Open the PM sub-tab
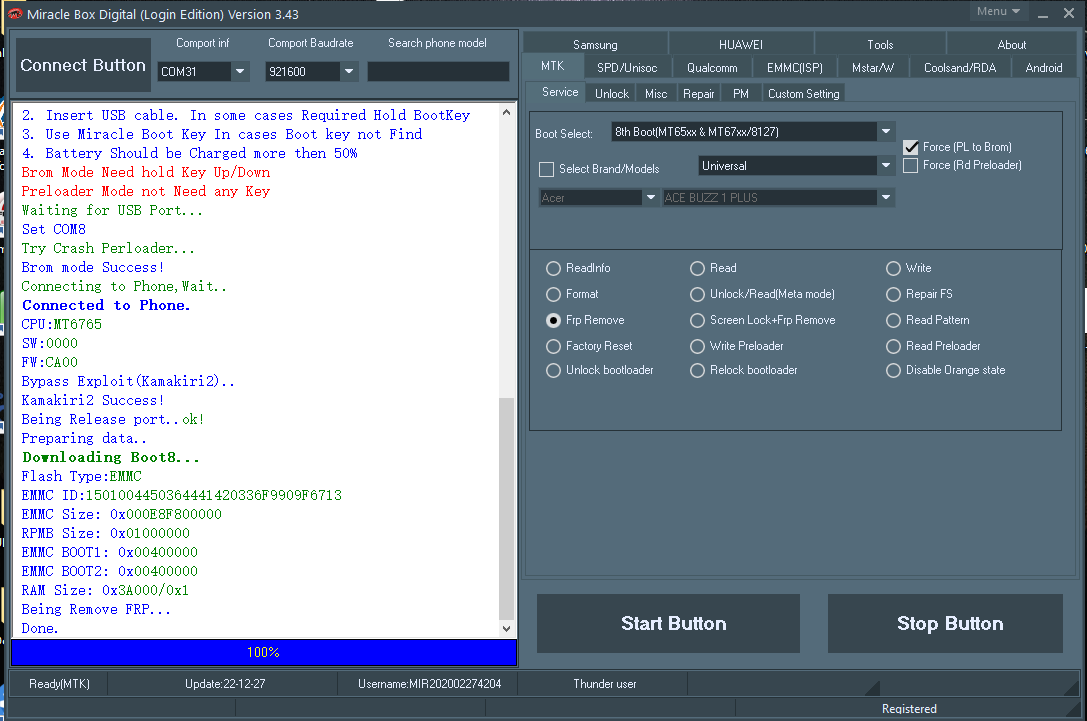Screen dimensions: 1087x721 (740, 94)
